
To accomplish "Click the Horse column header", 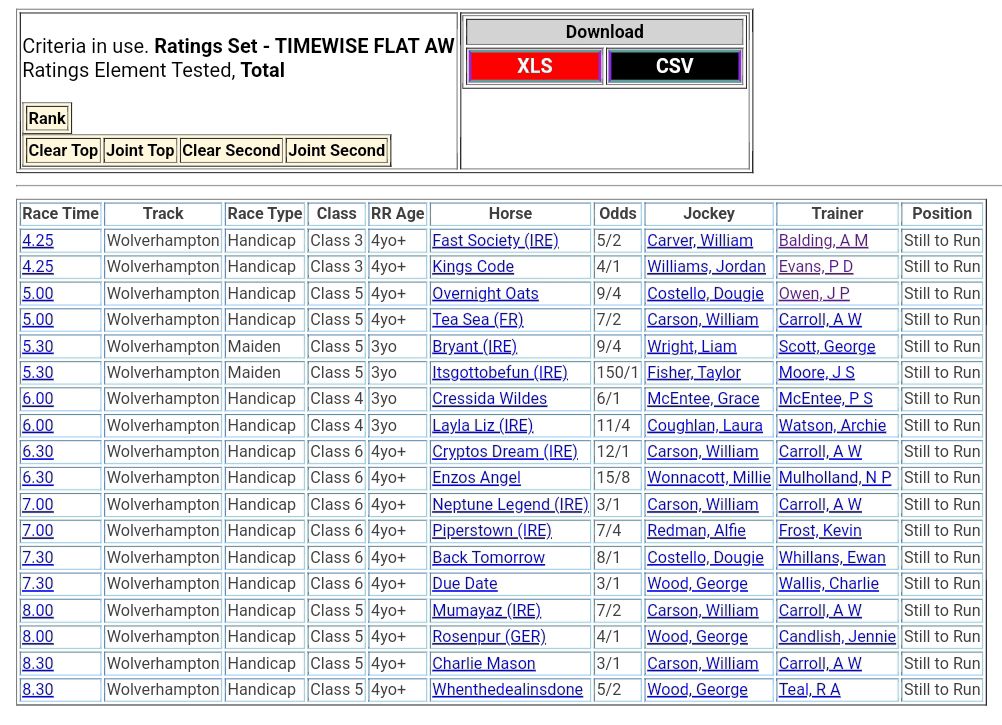I will [x=510, y=214].
